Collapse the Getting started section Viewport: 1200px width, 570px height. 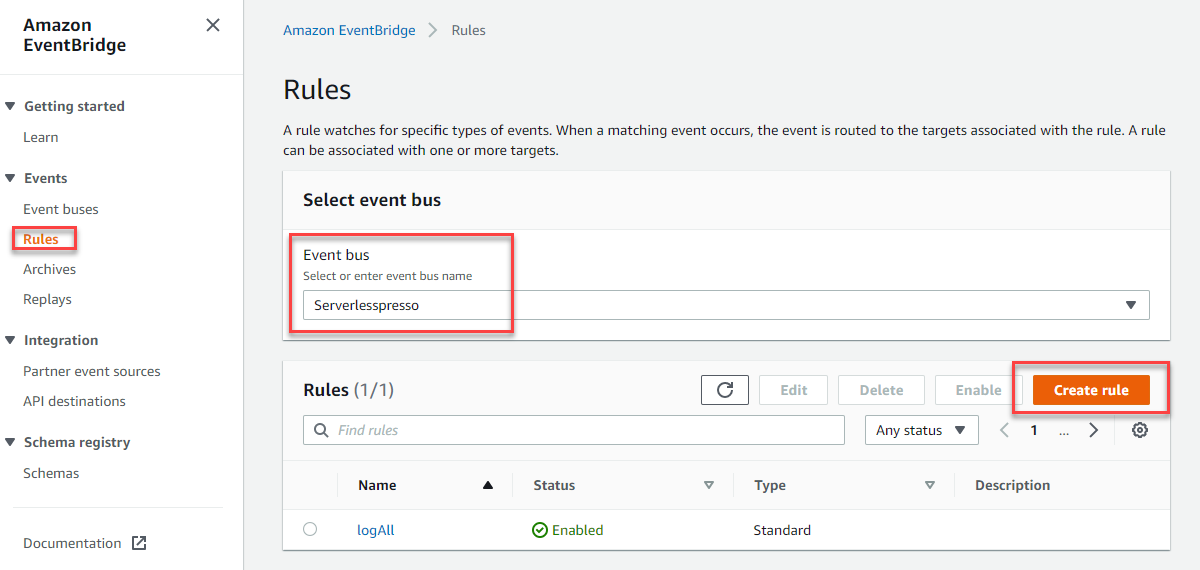pyautogui.click(x=10, y=106)
